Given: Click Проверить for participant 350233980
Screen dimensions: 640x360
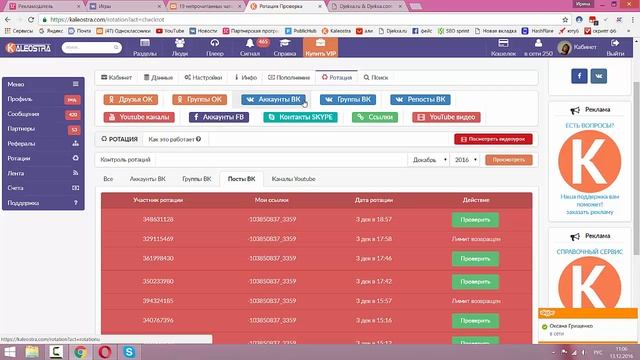Looking at the screenshot, I should [x=475, y=282].
